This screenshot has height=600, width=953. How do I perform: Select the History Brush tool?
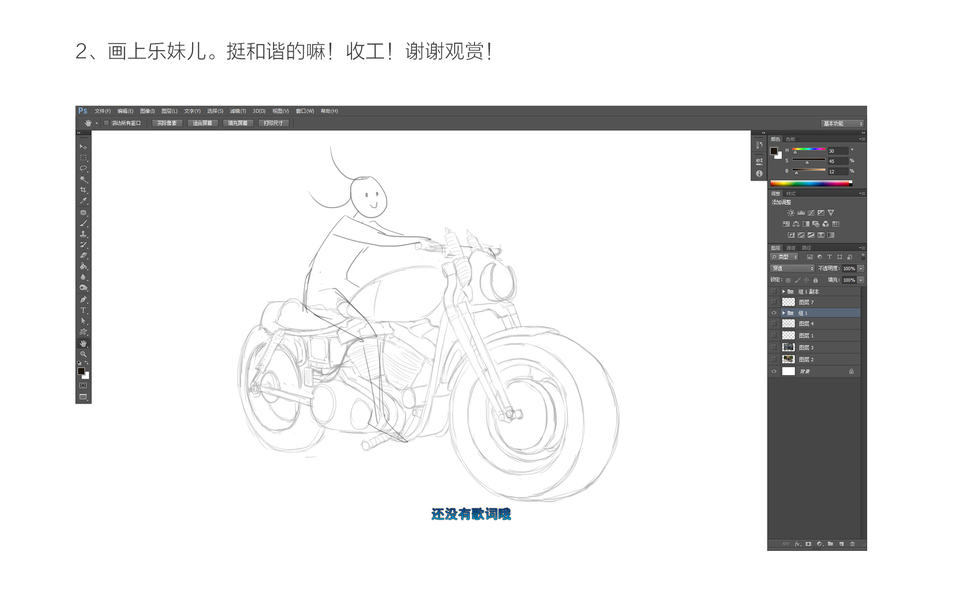click(83, 244)
